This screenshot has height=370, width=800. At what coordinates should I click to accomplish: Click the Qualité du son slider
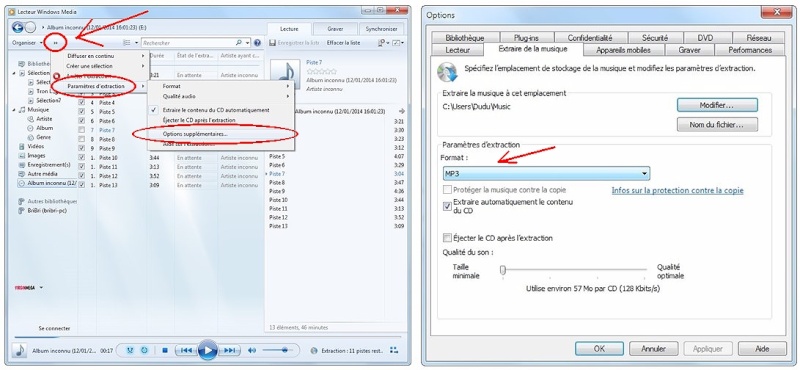[x=574, y=270]
